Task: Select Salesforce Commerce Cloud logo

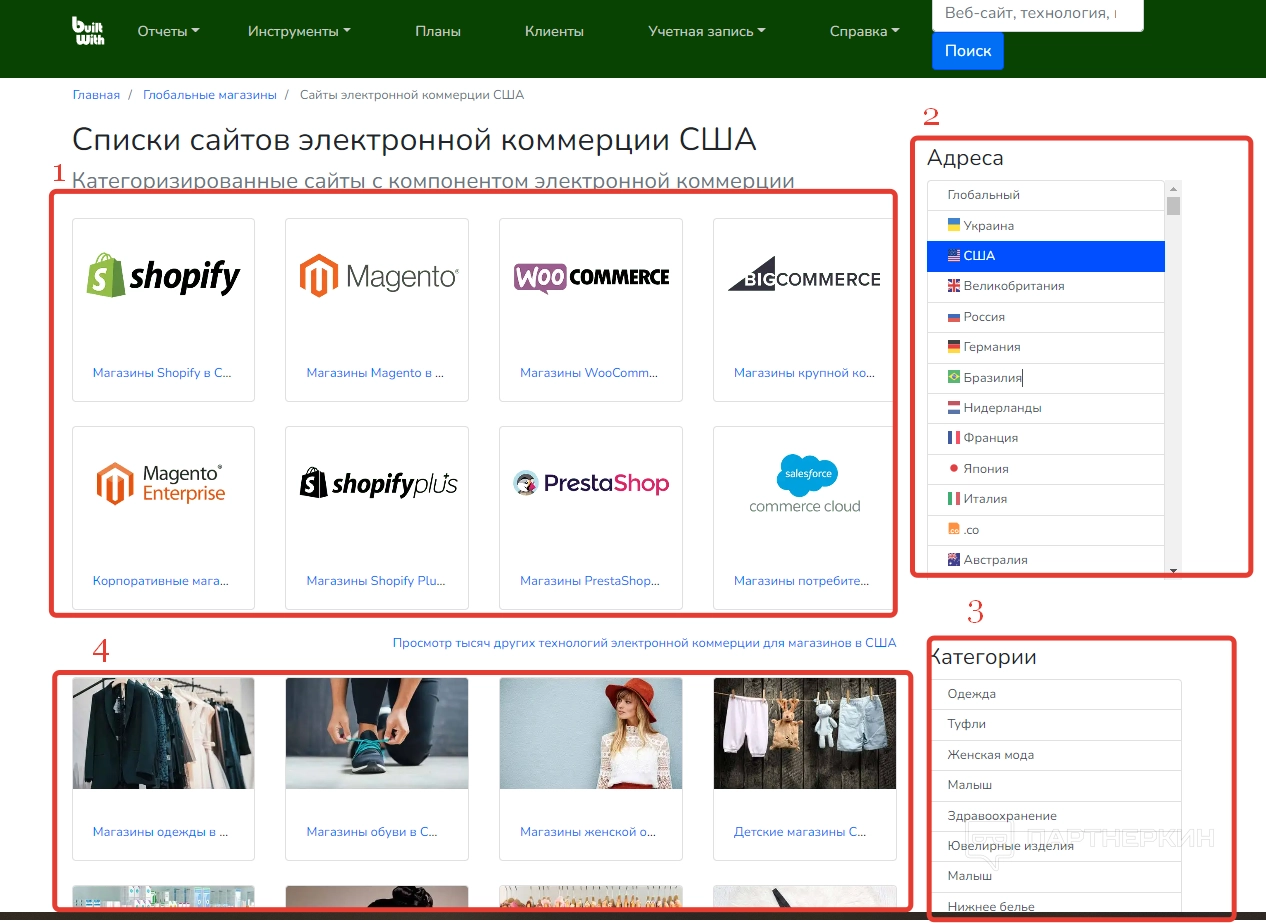Action: click(804, 484)
